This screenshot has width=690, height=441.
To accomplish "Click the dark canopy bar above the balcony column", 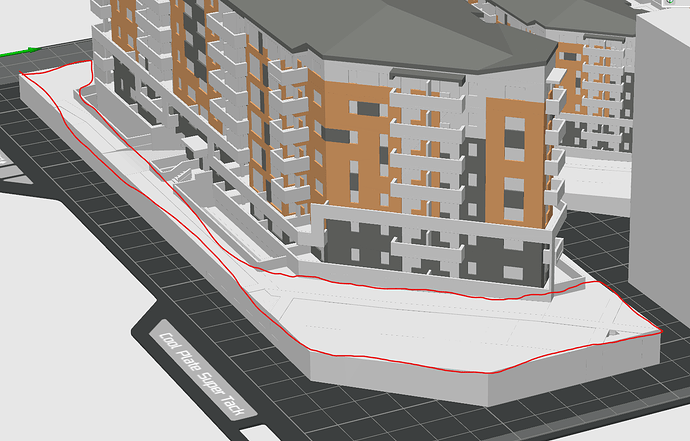I will click(427, 78).
